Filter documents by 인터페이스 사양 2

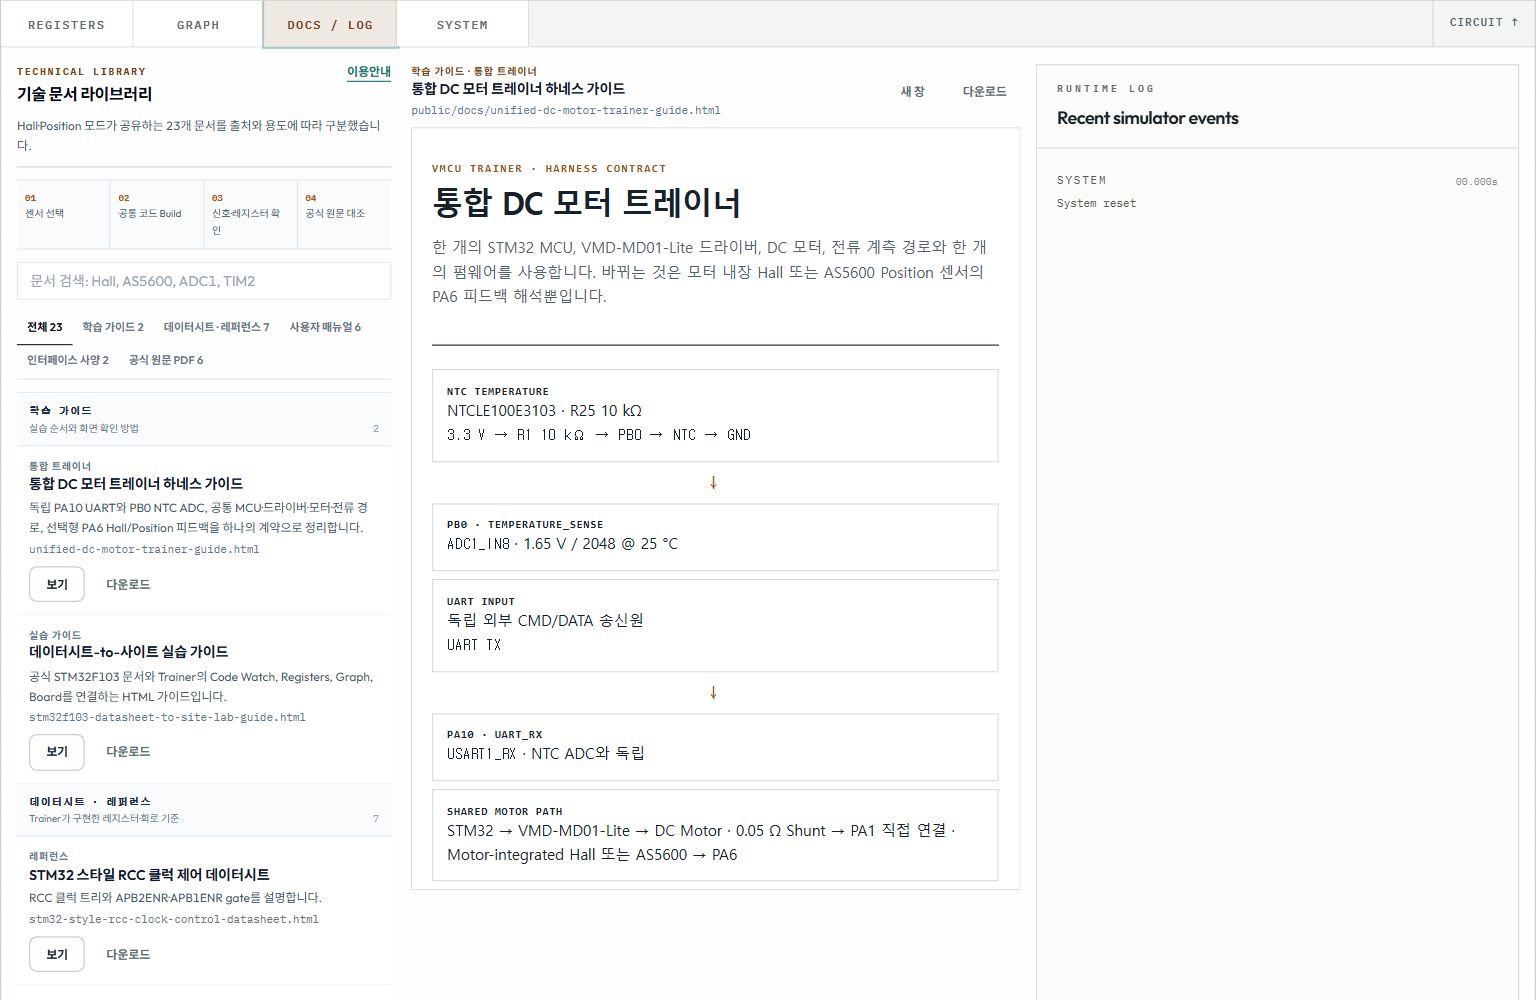[68, 360]
